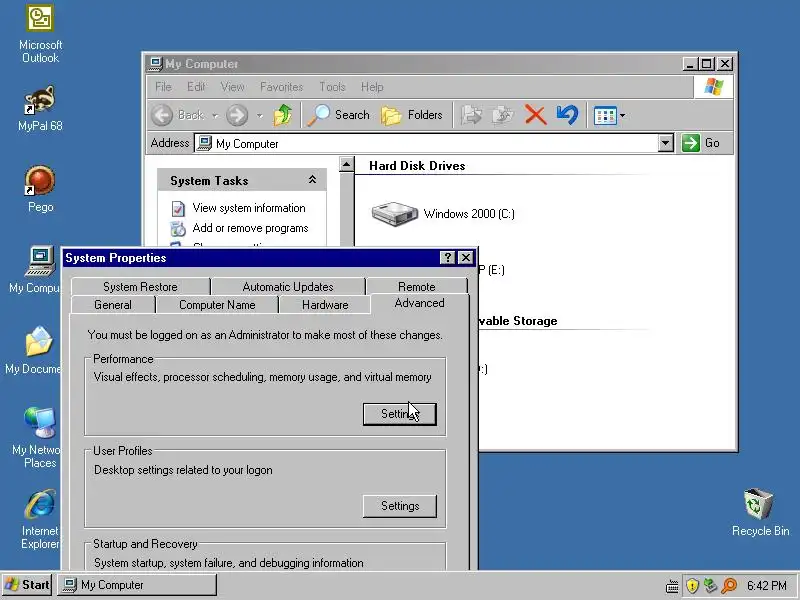Open the Microsoft Outlook desktop icon
Viewport: 800px width, 600px height.
[x=40, y=34]
